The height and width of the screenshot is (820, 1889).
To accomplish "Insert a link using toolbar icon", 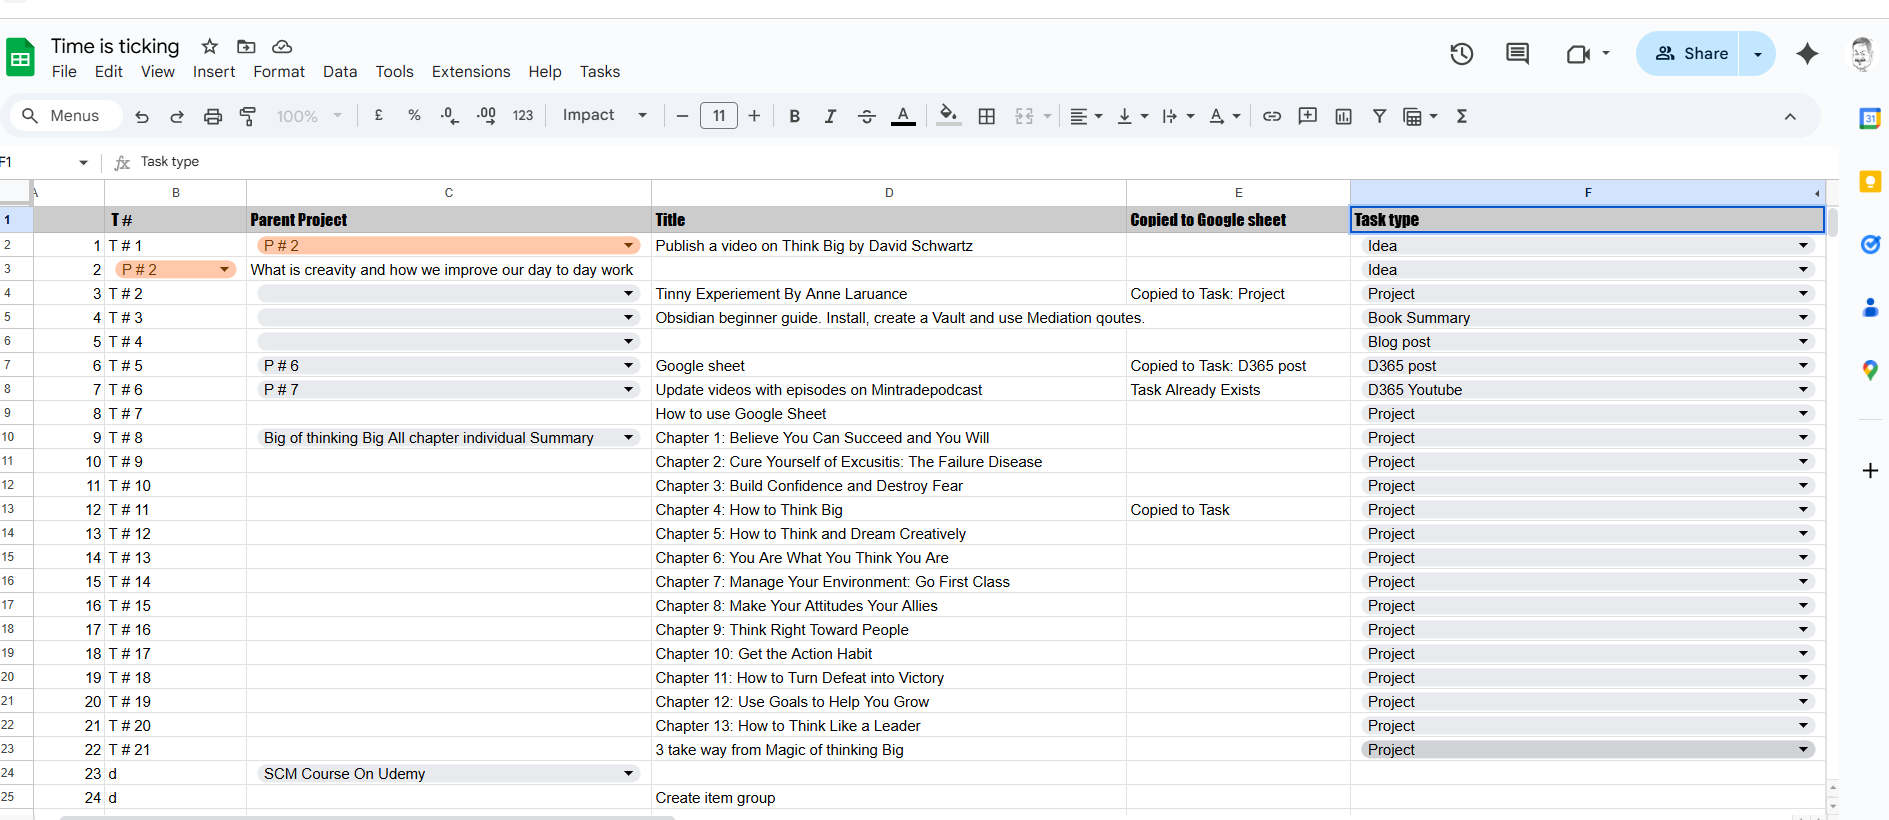I will click(x=1271, y=116).
